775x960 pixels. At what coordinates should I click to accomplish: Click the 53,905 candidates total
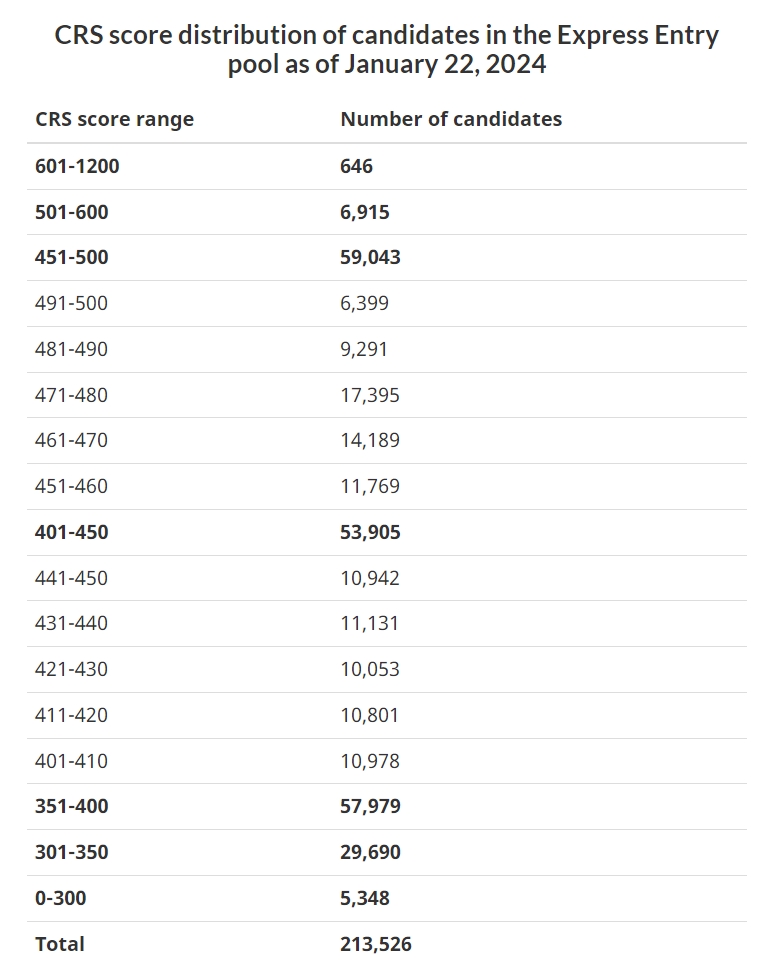370,532
